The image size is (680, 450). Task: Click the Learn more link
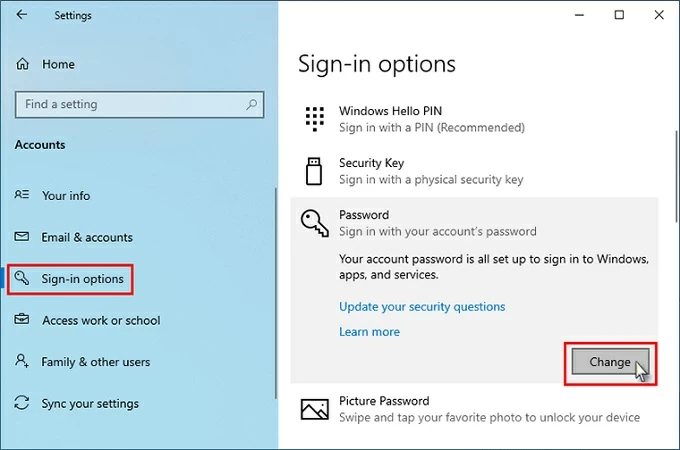click(369, 332)
